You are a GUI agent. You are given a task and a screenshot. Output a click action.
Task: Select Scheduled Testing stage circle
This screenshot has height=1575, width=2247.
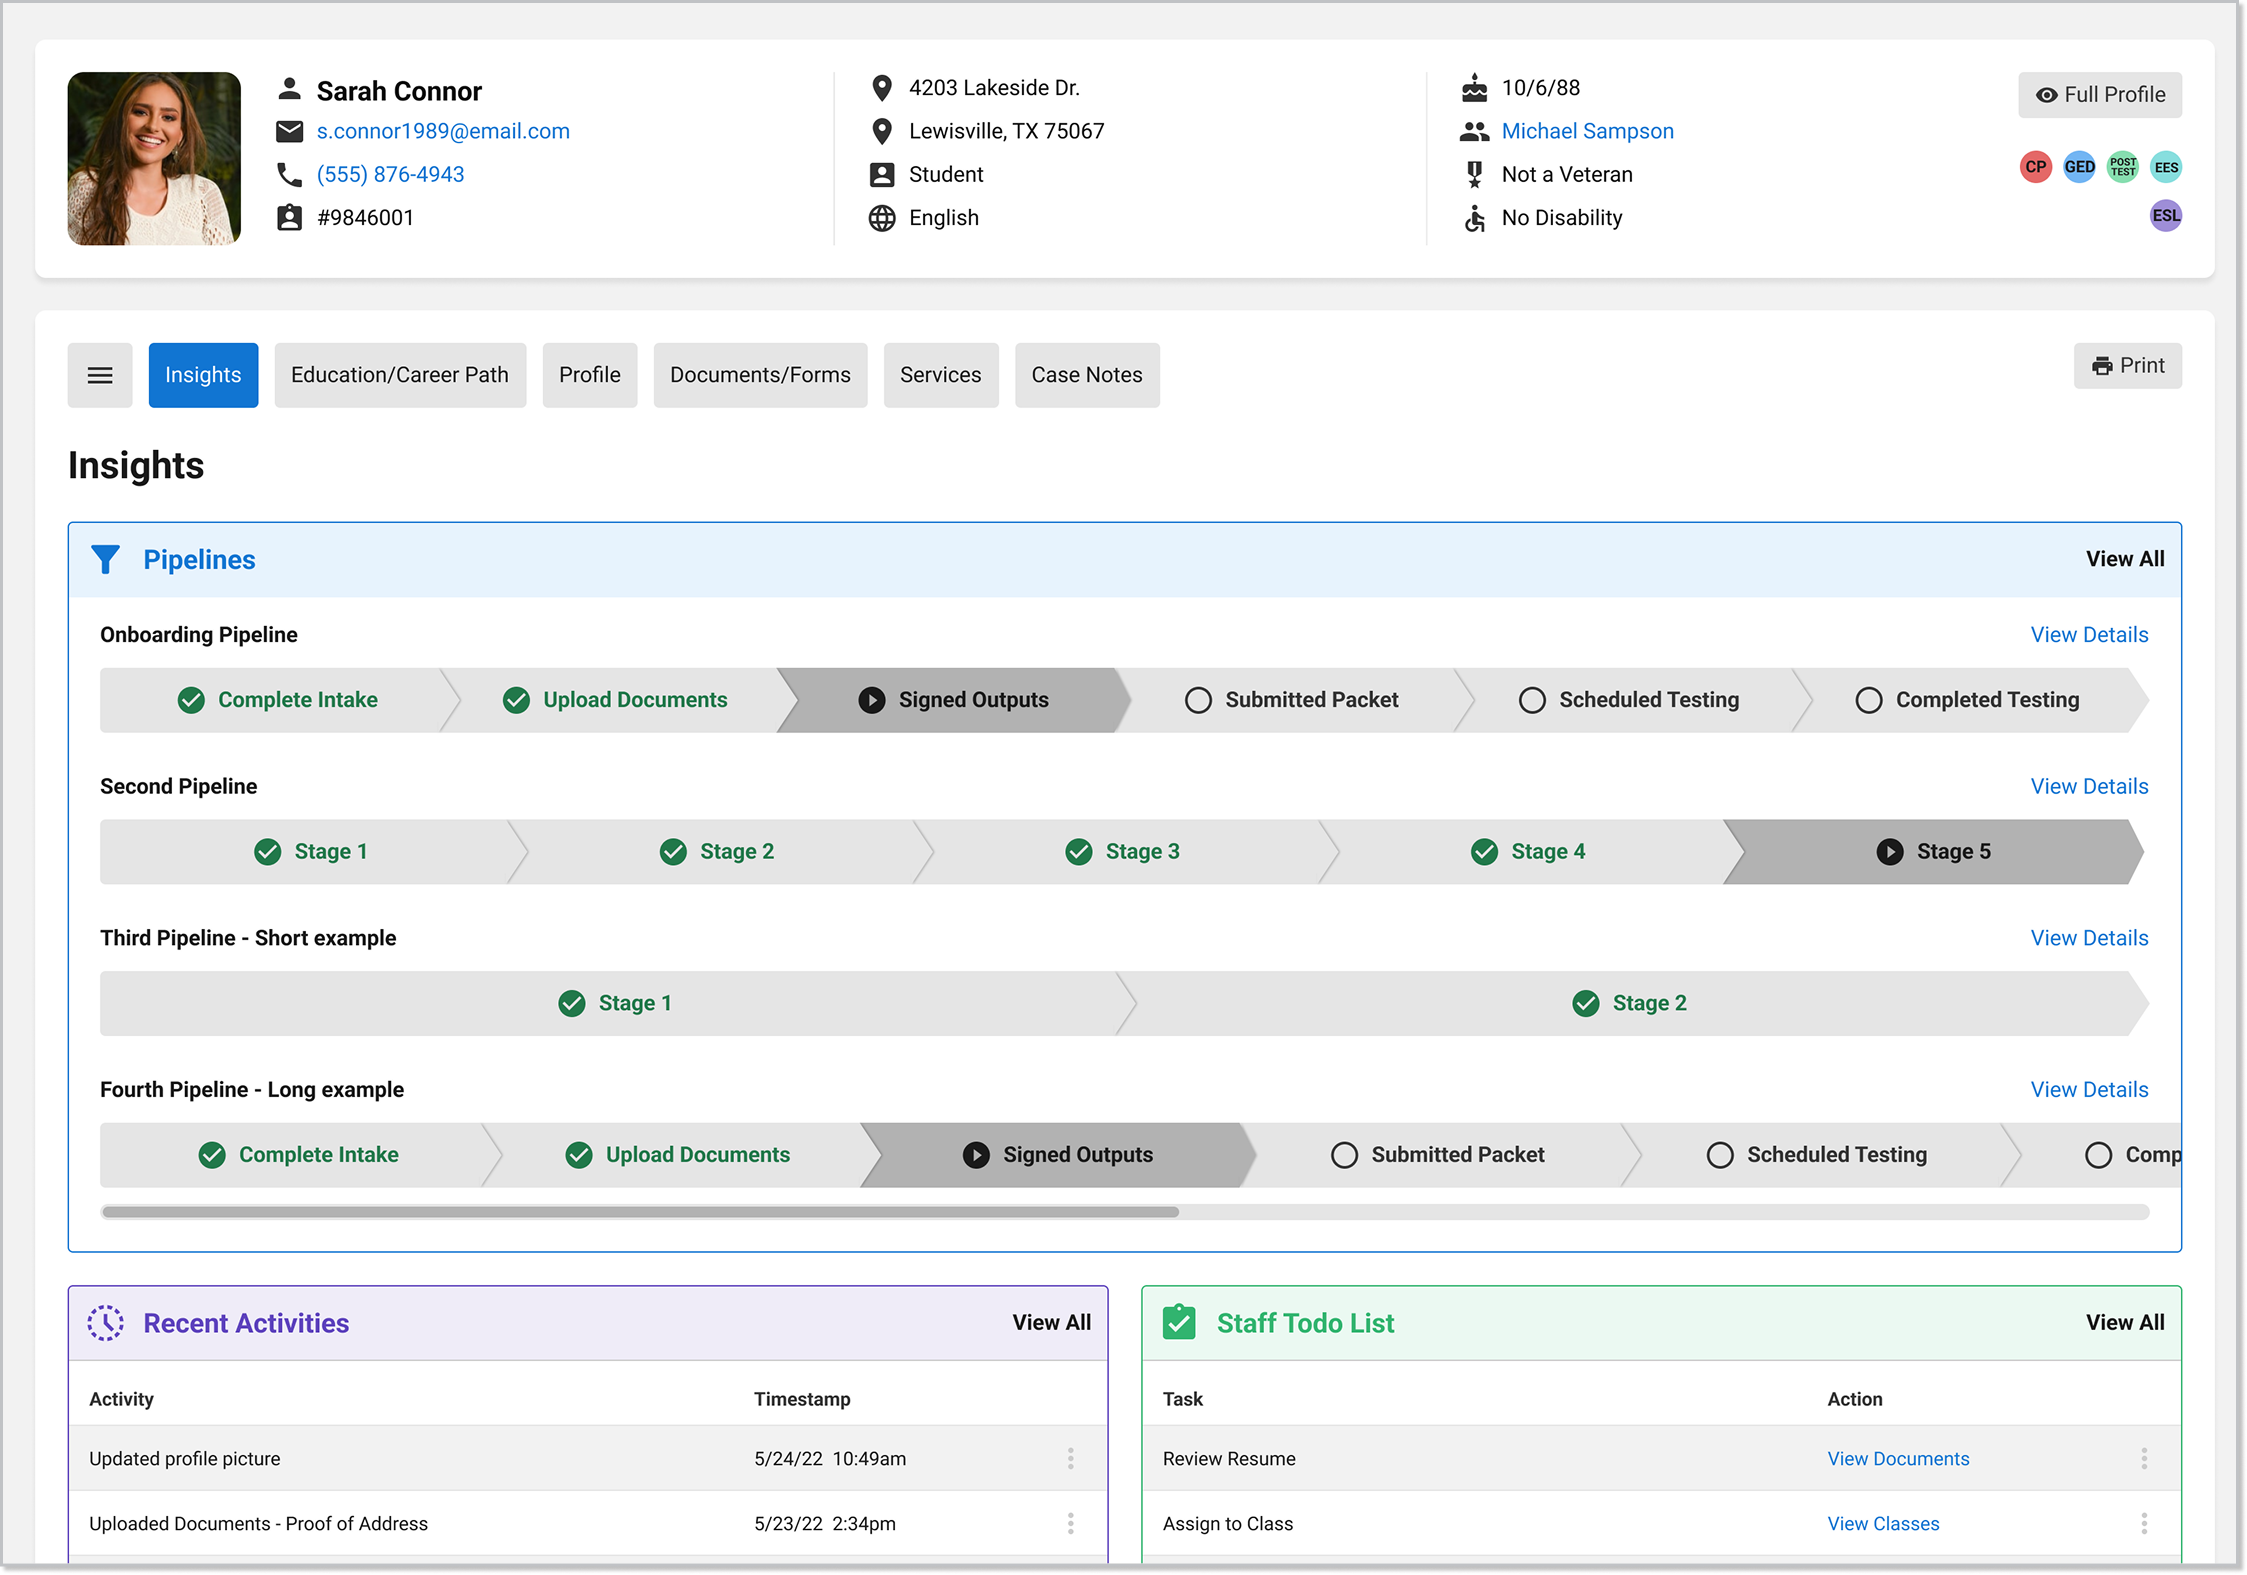tap(1532, 700)
